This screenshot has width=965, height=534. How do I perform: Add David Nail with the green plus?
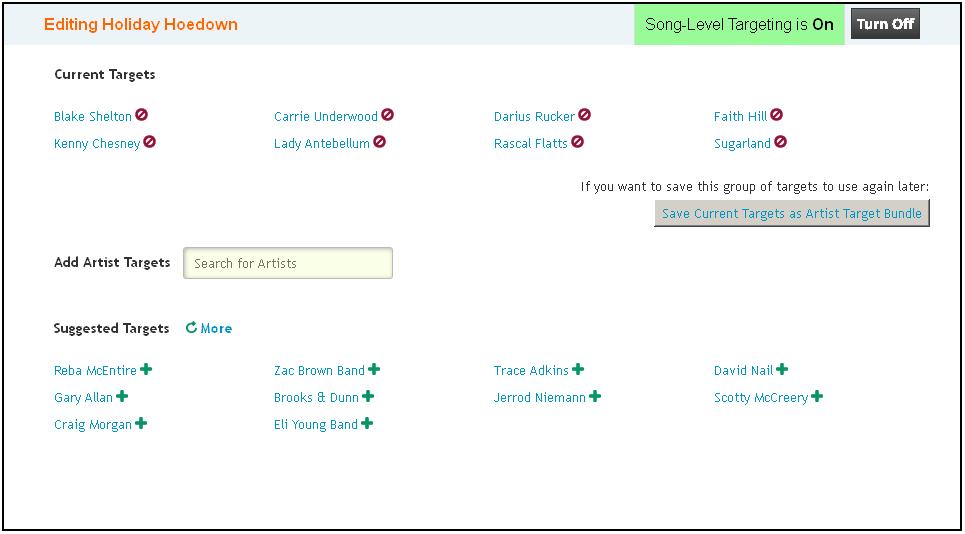[x=782, y=369]
